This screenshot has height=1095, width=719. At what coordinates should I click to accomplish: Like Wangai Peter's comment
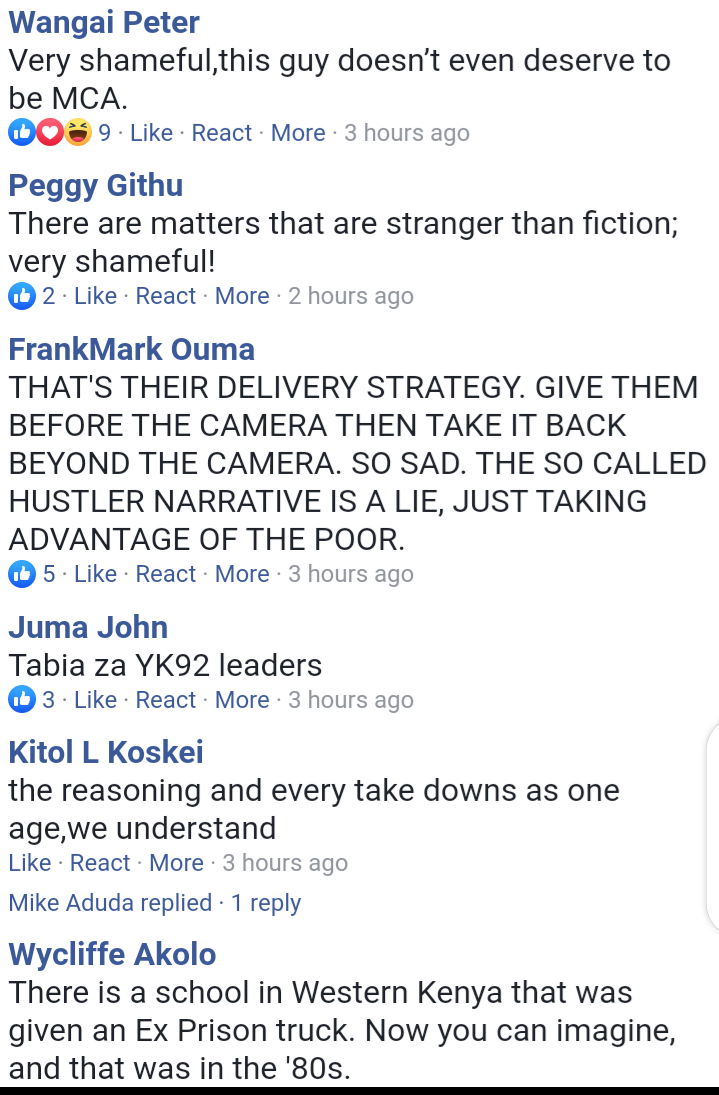(151, 133)
